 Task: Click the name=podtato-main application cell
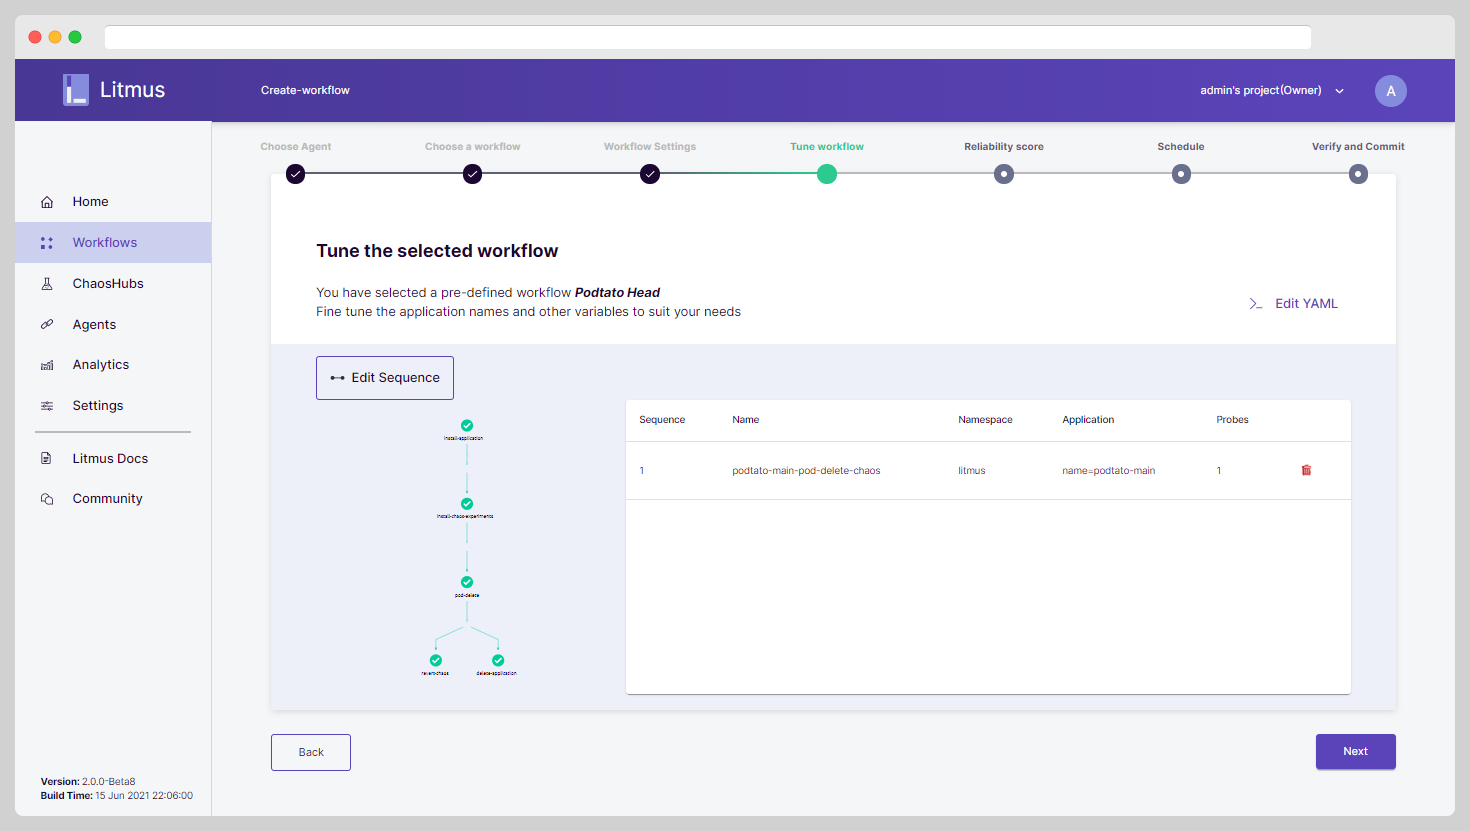click(x=1109, y=471)
